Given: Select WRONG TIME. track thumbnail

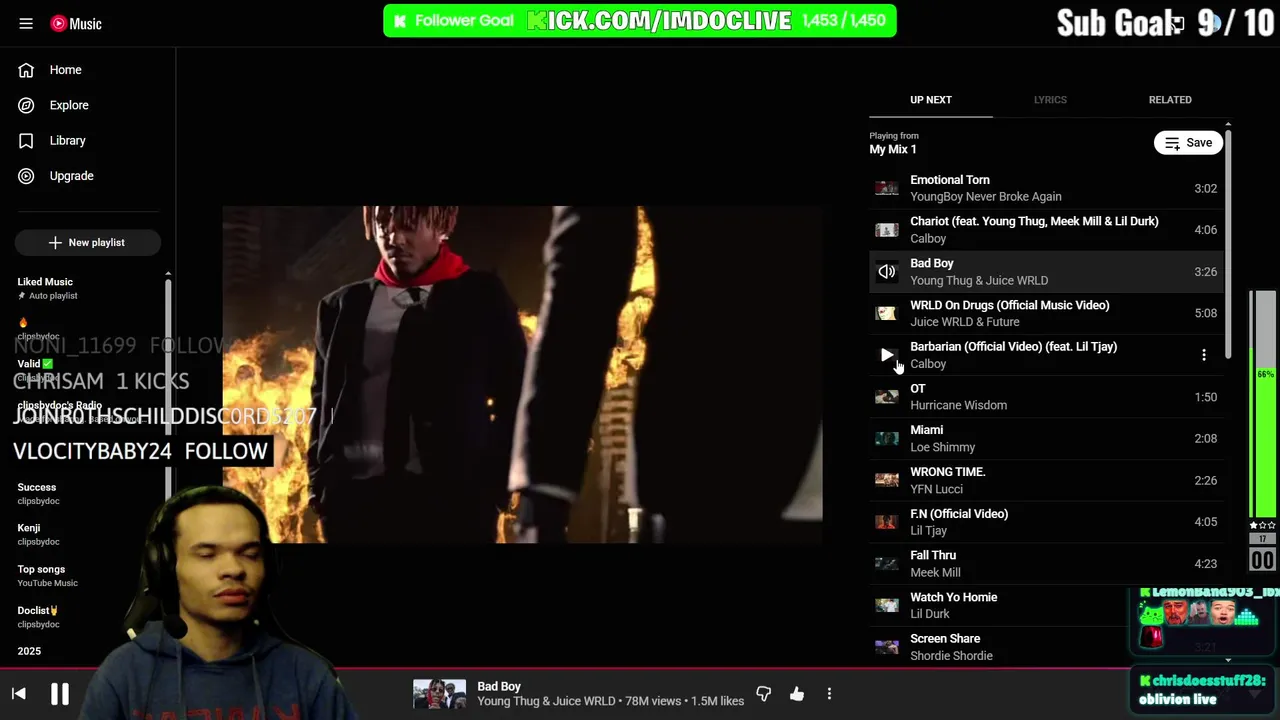Looking at the screenshot, I should [887, 480].
